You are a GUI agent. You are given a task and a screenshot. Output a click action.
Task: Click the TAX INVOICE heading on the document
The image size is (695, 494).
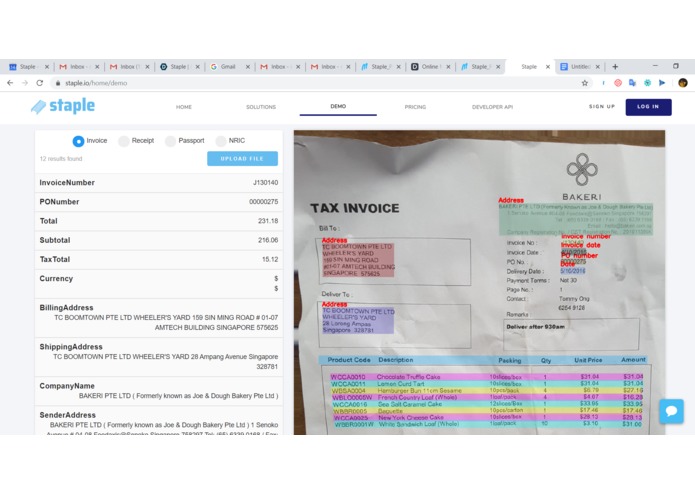click(x=355, y=208)
